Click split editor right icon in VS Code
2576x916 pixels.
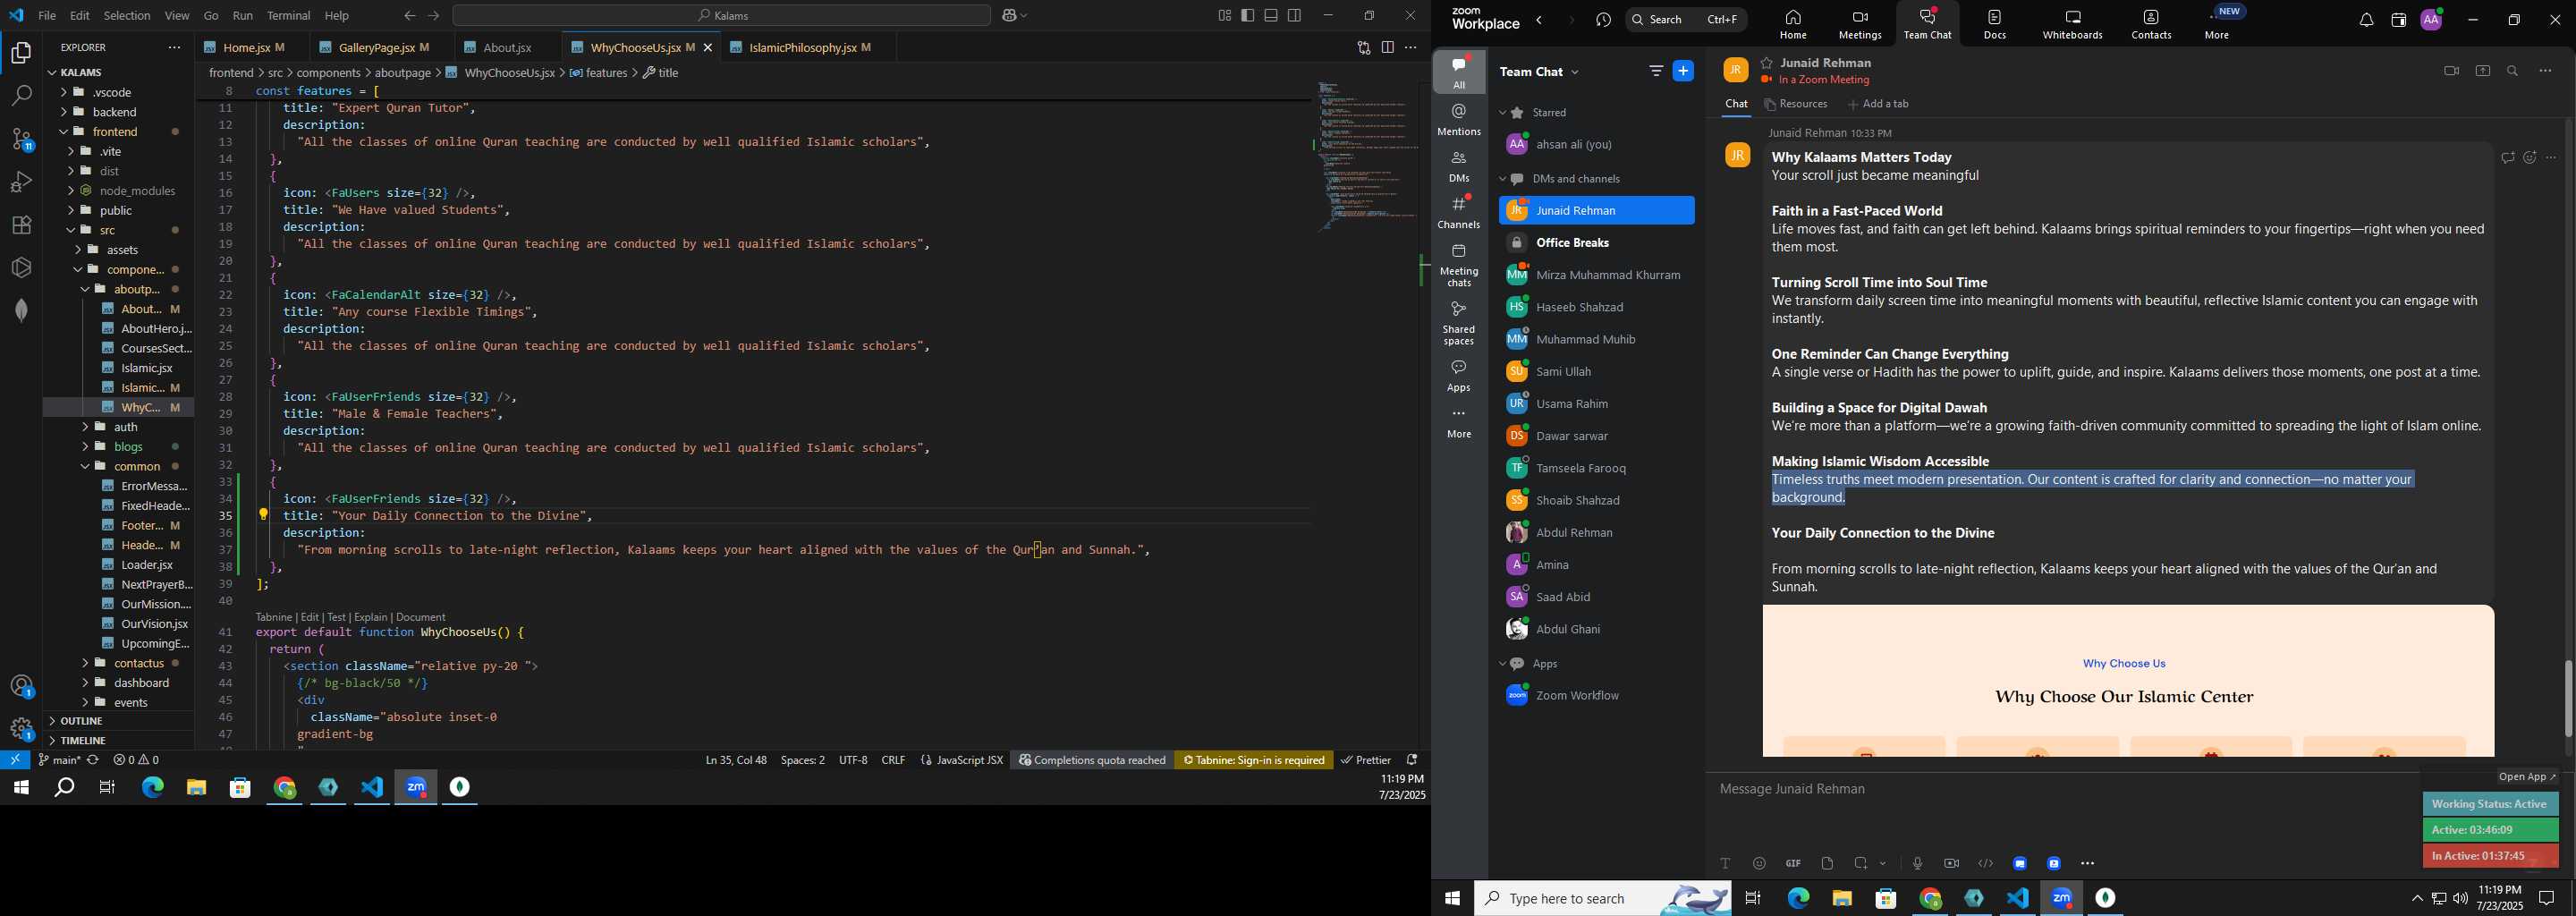[x=1387, y=47]
